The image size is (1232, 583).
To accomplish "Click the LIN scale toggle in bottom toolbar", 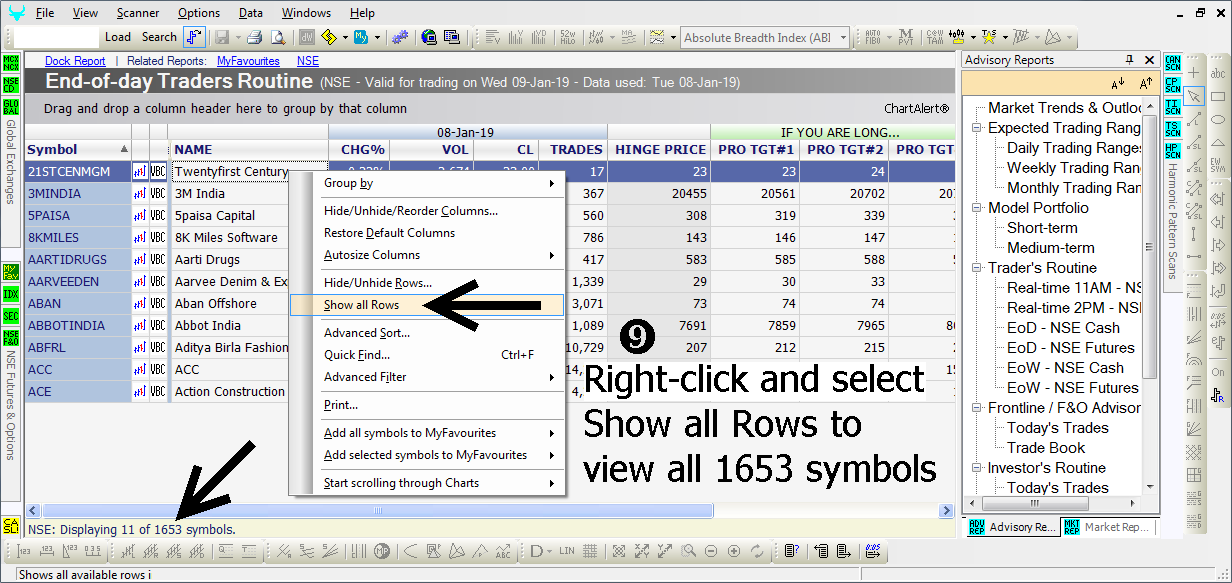I will (568, 551).
